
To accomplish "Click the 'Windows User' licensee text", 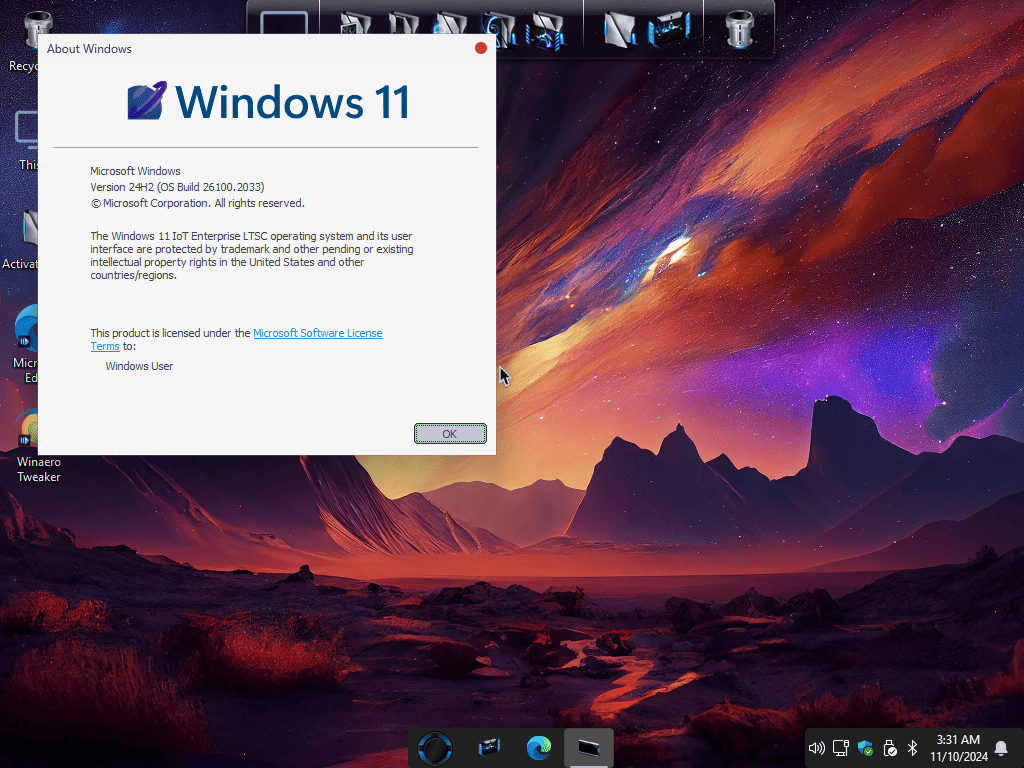I will point(139,366).
